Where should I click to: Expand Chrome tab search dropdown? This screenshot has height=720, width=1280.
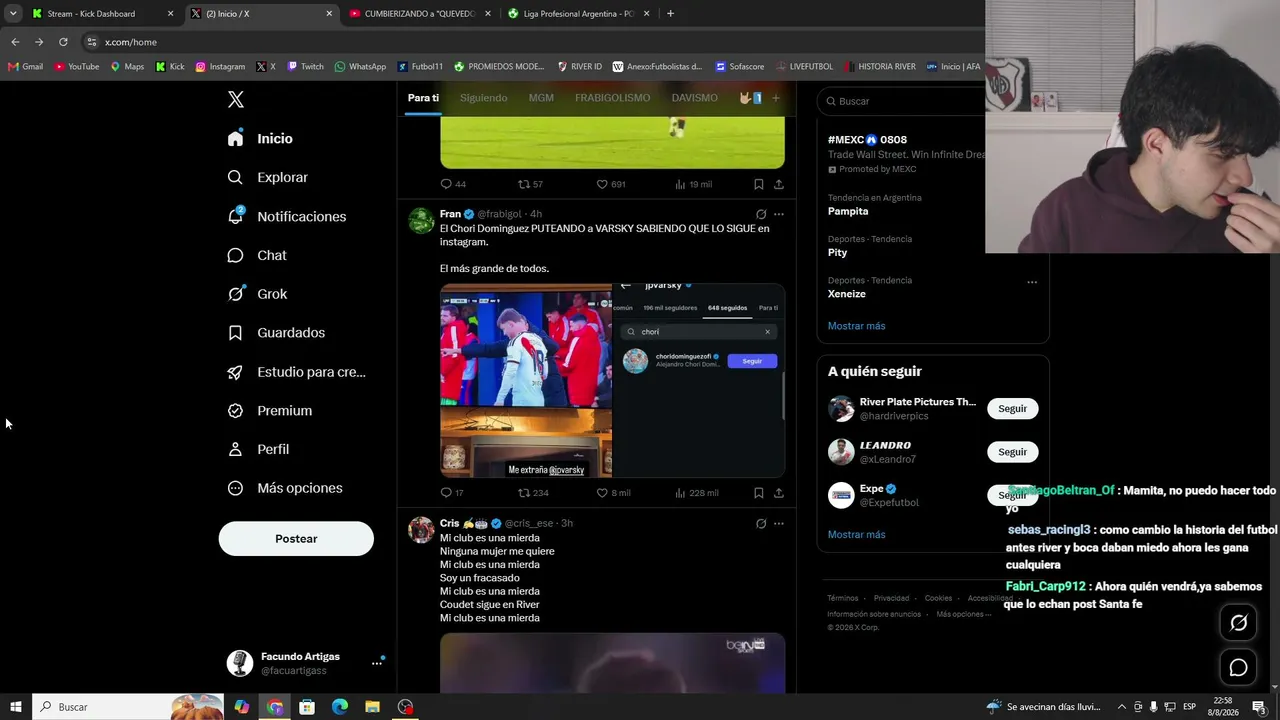click(13, 13)
